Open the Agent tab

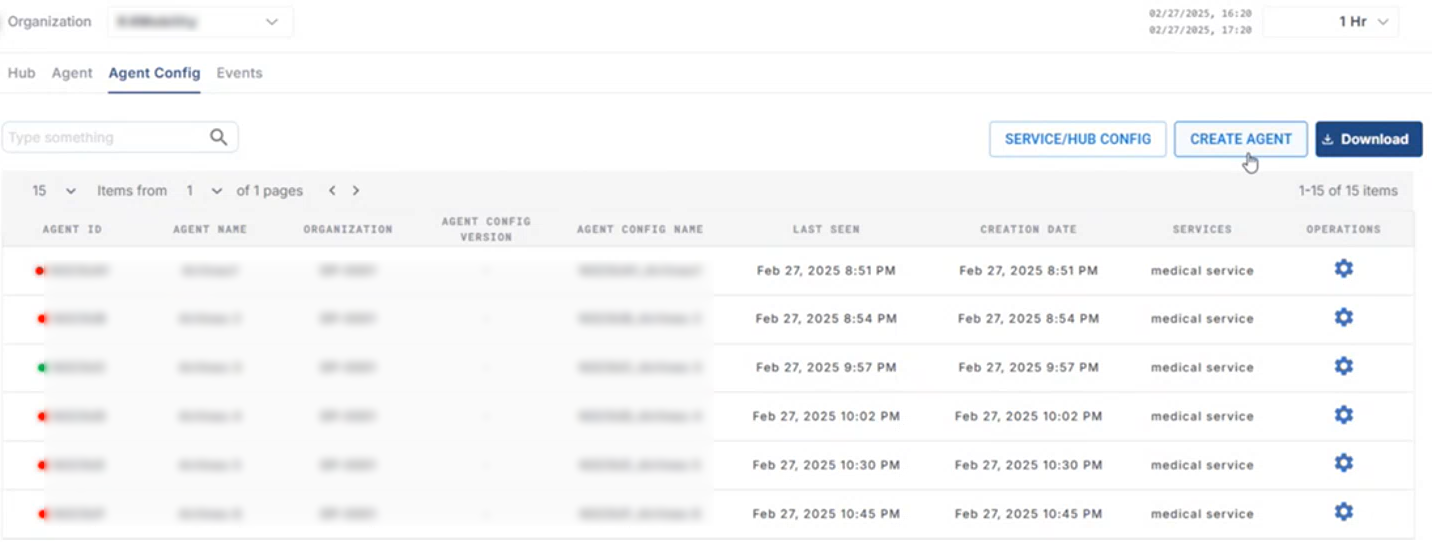[72, 73]
